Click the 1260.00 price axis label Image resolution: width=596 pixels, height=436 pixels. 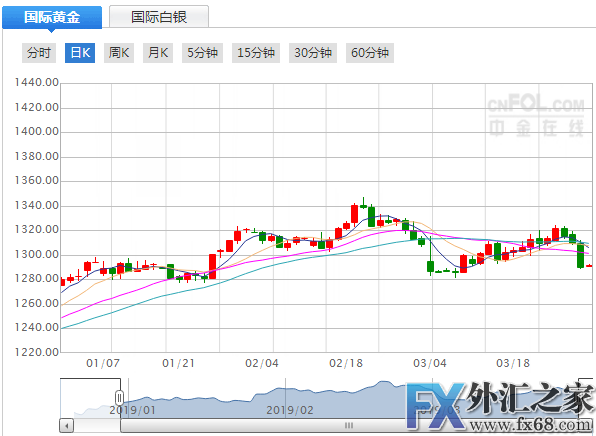pos(36,303)
